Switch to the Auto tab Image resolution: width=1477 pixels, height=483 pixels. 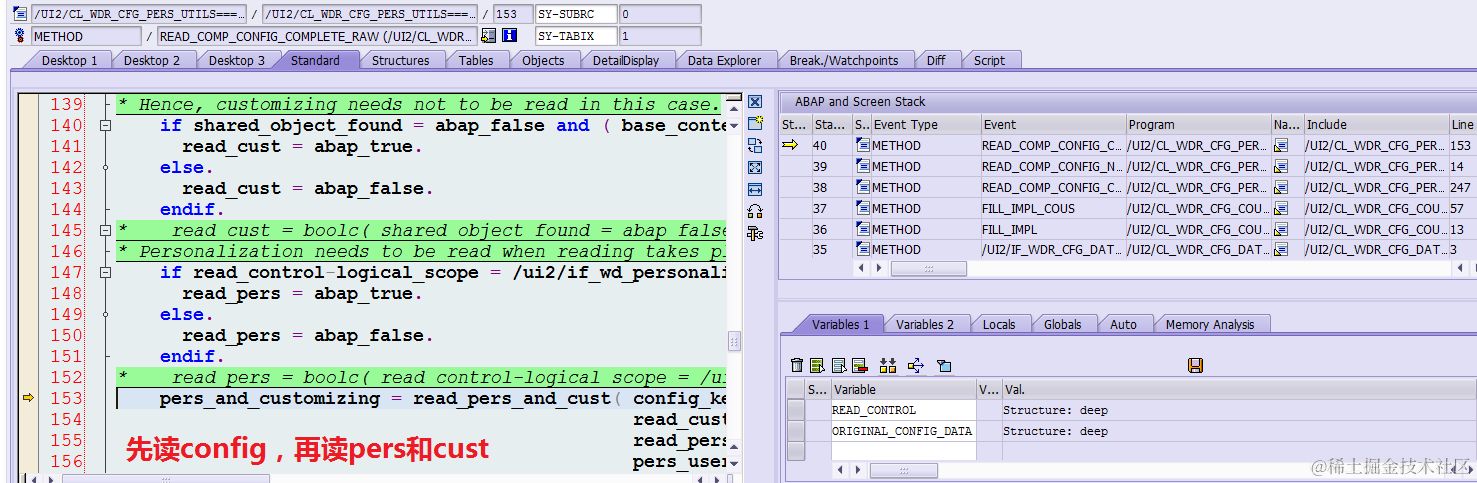(x=1123, y=324)
